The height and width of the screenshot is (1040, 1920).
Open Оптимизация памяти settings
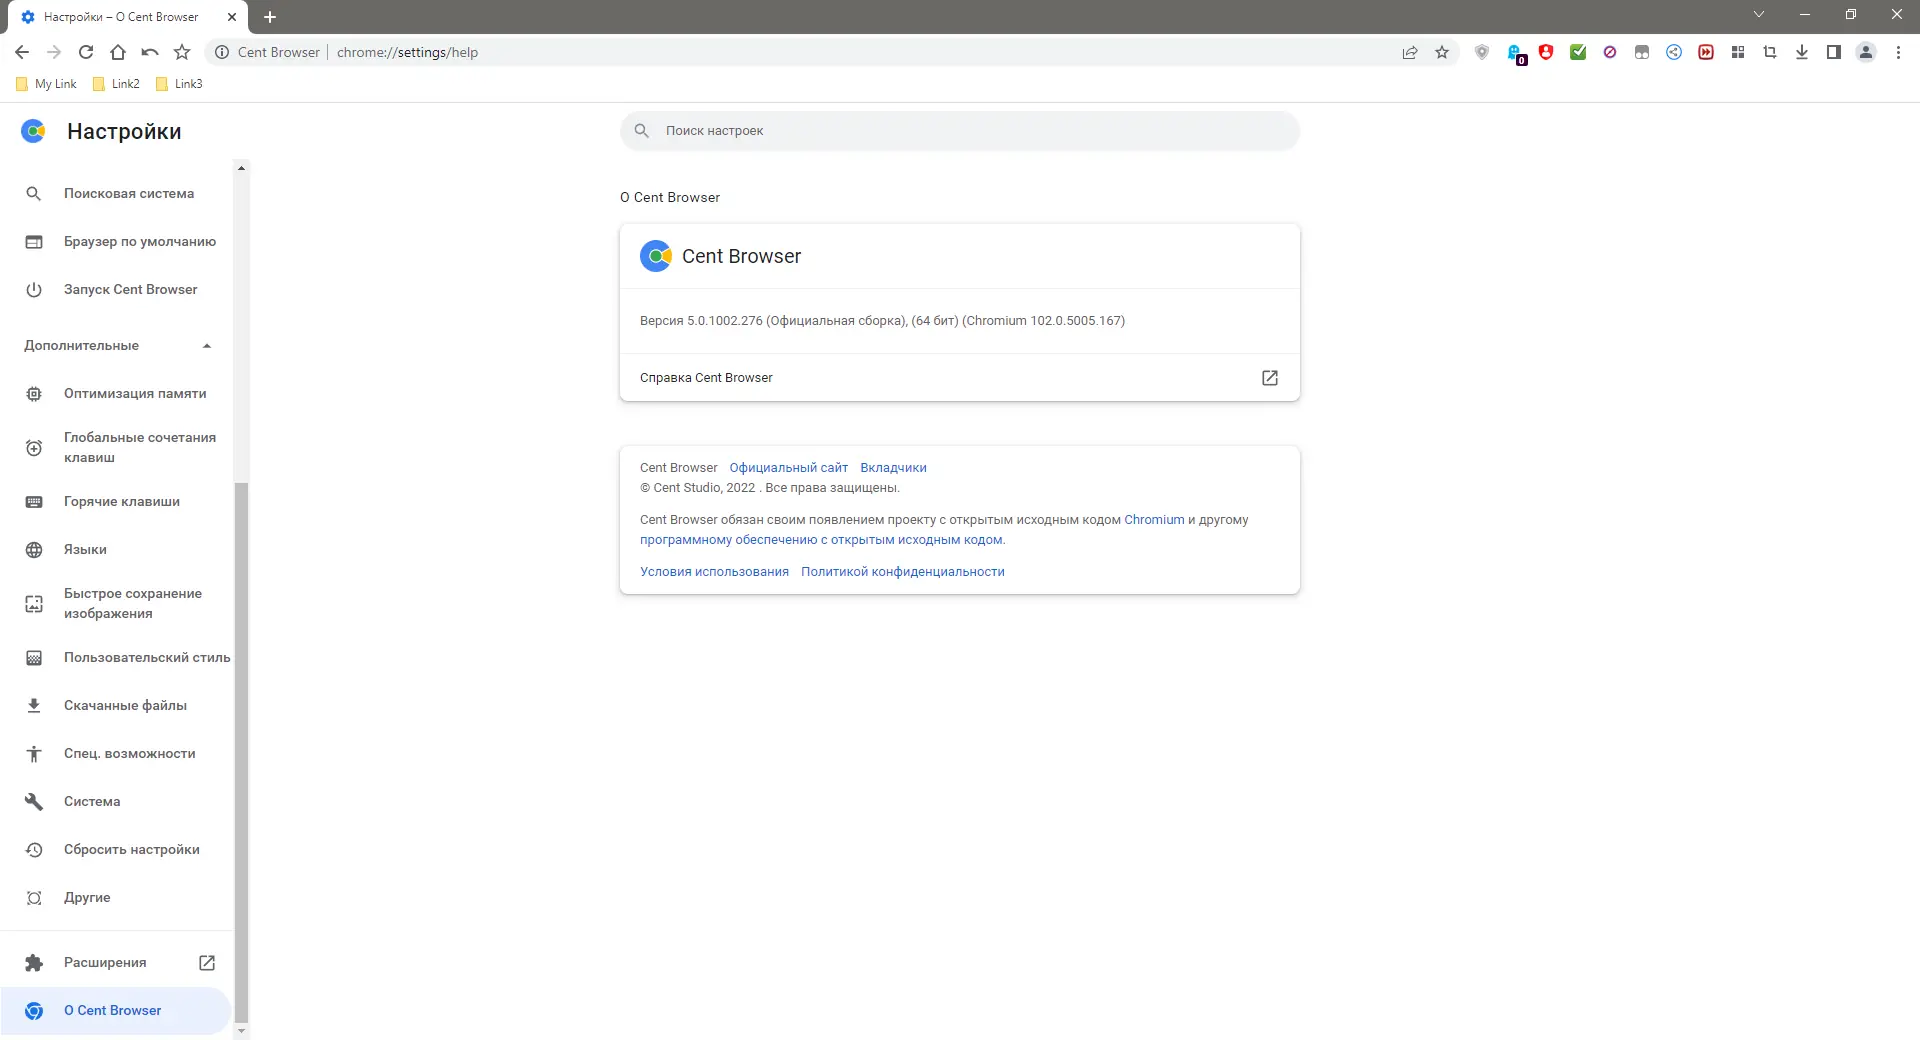[117, 394]
